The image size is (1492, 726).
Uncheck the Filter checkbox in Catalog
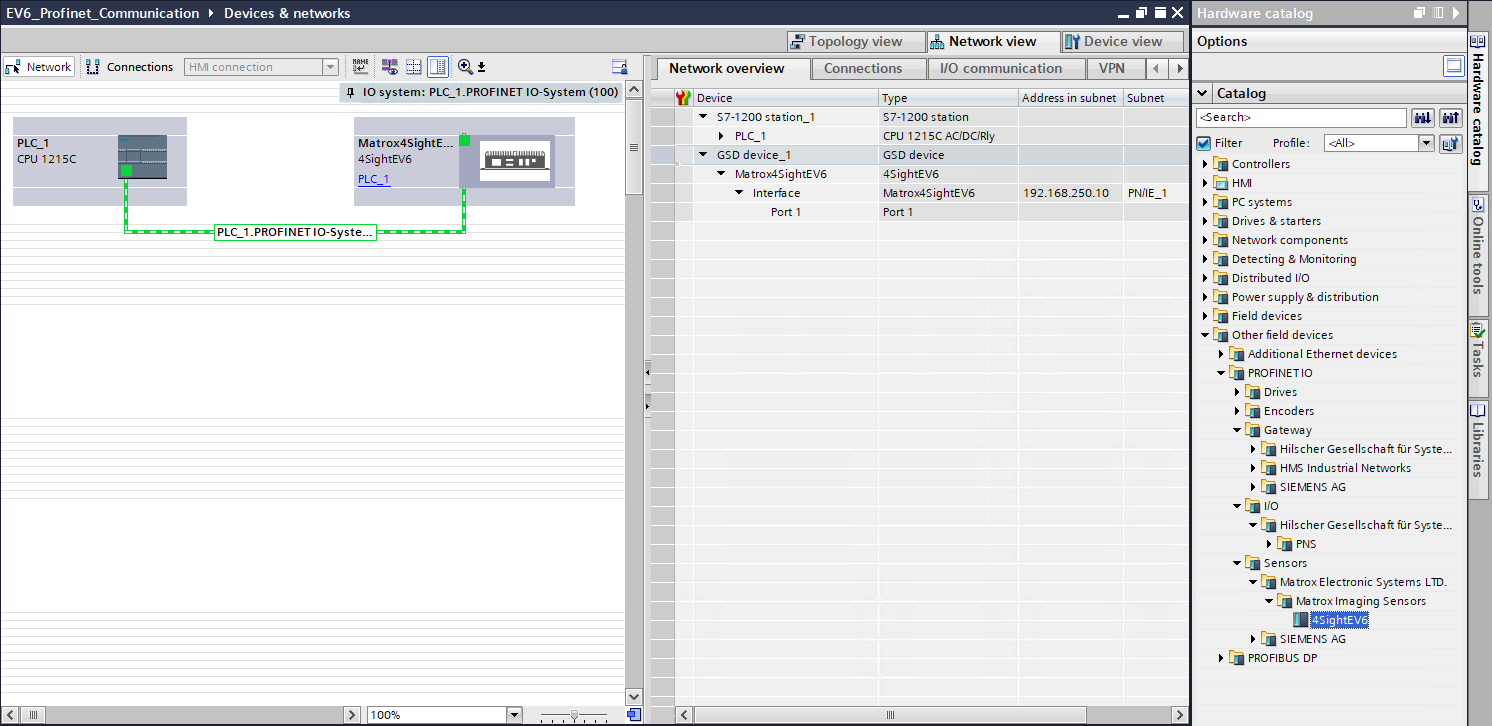click(1204, 143)
